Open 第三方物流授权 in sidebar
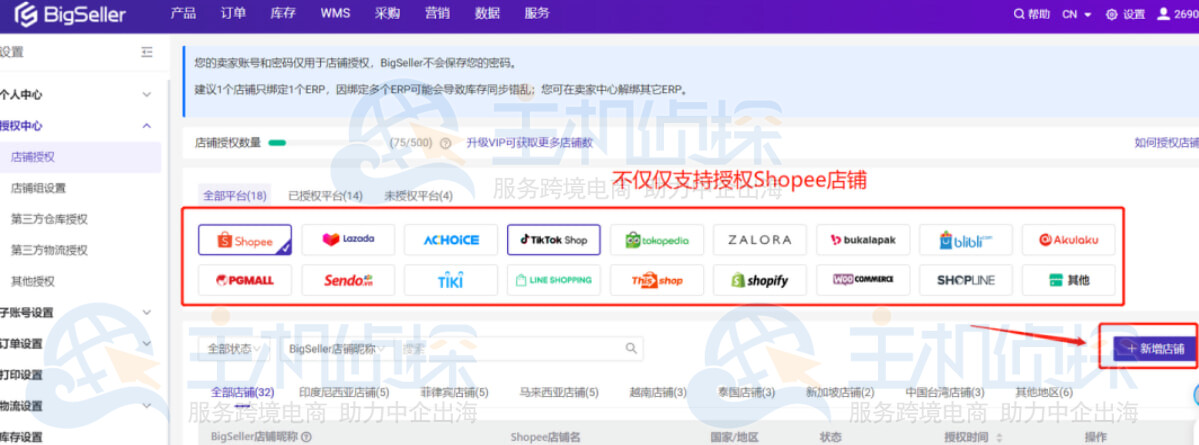The image size is (1199, 445). pos(49,250)
